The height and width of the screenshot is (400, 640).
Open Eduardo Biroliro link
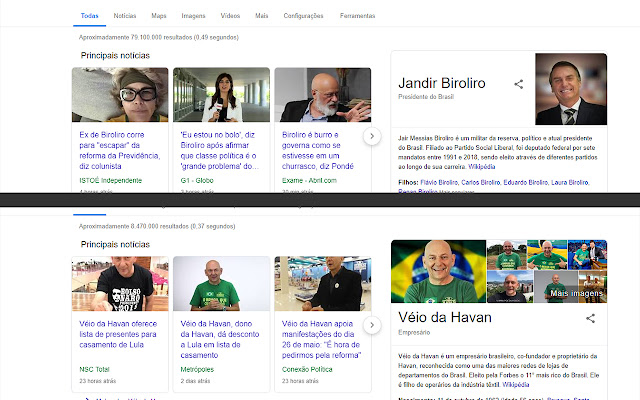pos(526,182)
